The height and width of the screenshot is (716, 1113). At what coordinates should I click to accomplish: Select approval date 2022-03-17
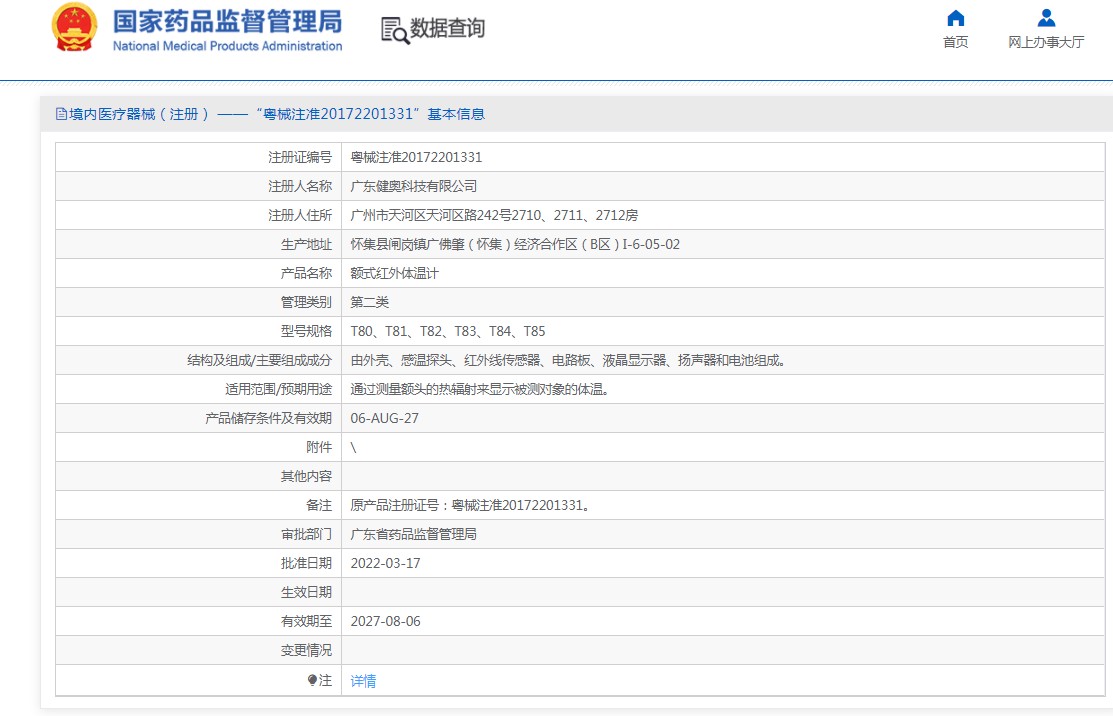pyautogui.click(x=385, y=563)
